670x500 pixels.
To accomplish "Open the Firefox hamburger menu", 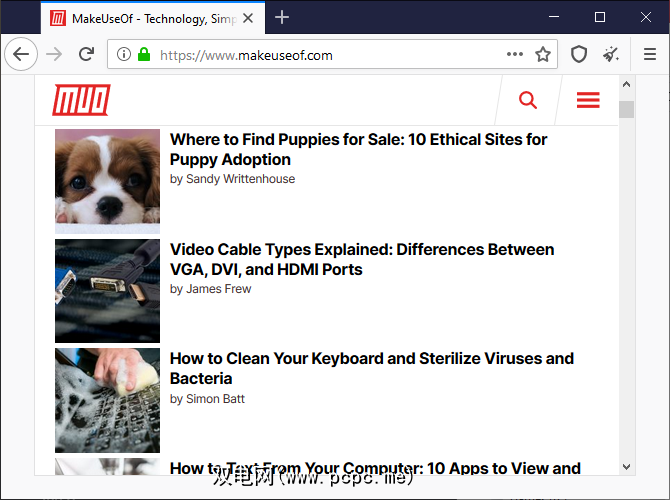I will click(649, 54).
